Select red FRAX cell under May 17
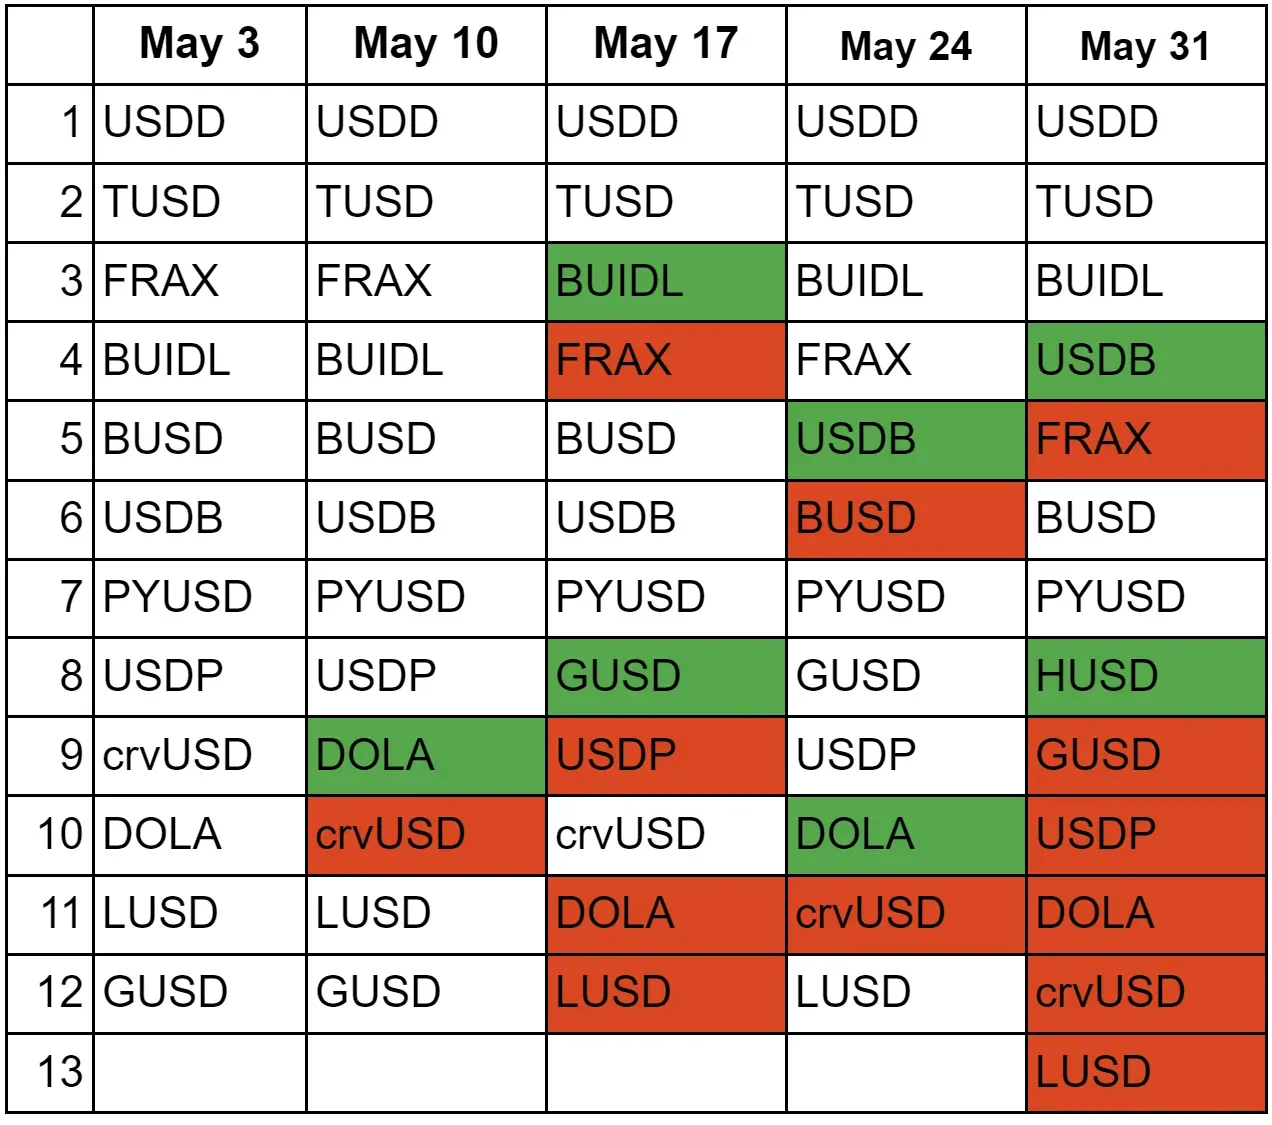The width and height of the screenshot is (1272, 1125). [666, 360]
